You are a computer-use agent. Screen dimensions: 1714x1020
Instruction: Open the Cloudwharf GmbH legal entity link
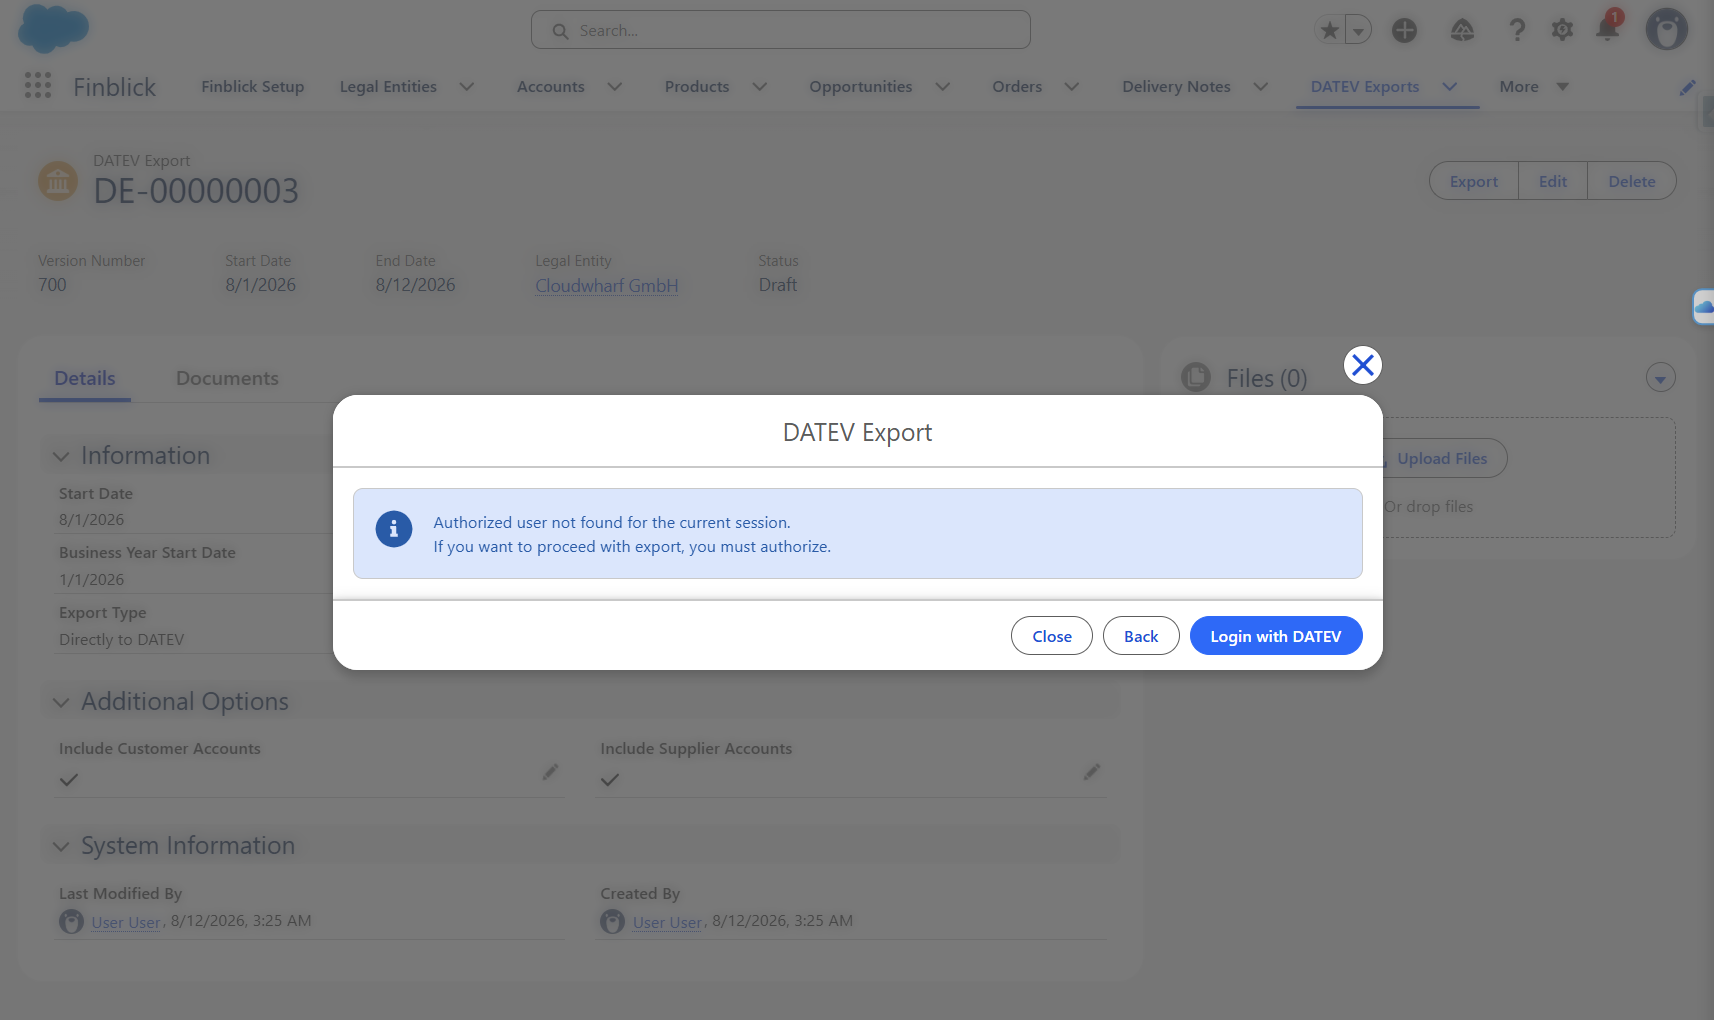(607, 286)
